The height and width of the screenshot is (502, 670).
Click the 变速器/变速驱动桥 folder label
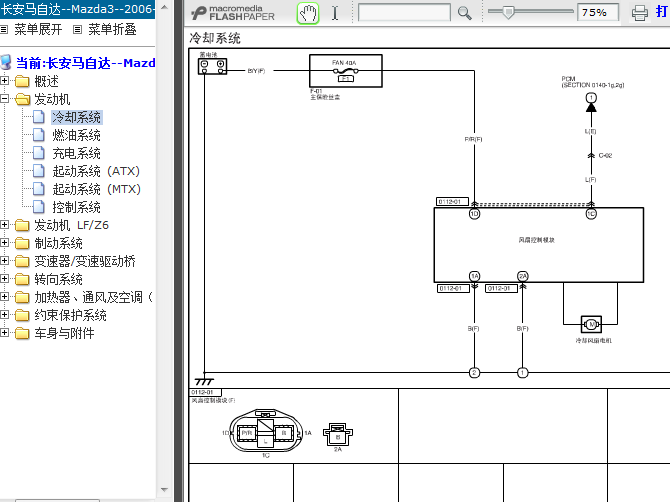point(85,261)
